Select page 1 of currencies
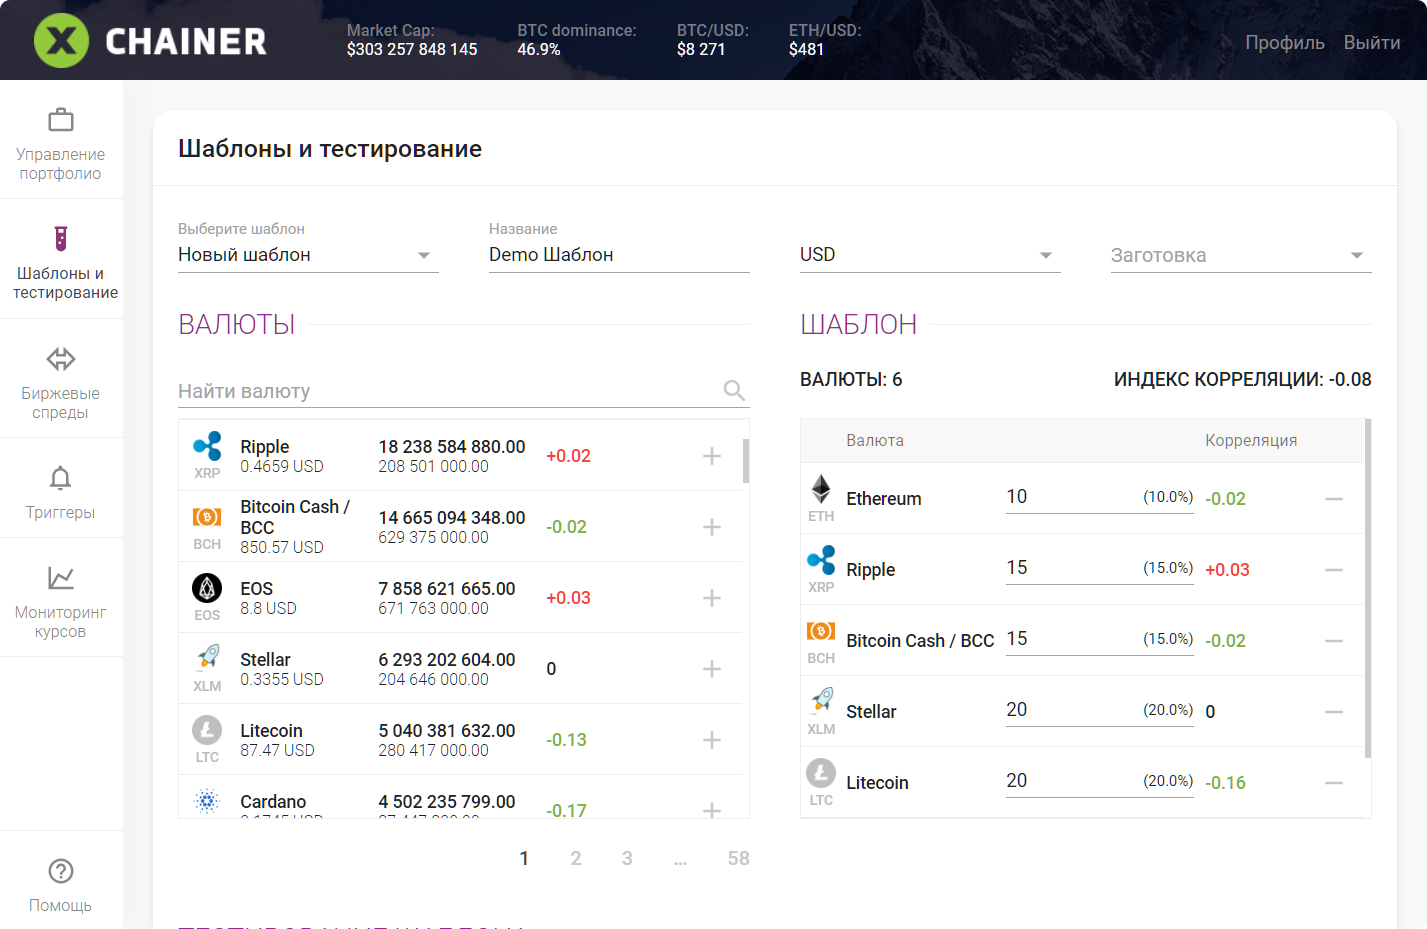Image resolution: width=1427 pixels, height=929 pixels. click(x=524, y=858)
